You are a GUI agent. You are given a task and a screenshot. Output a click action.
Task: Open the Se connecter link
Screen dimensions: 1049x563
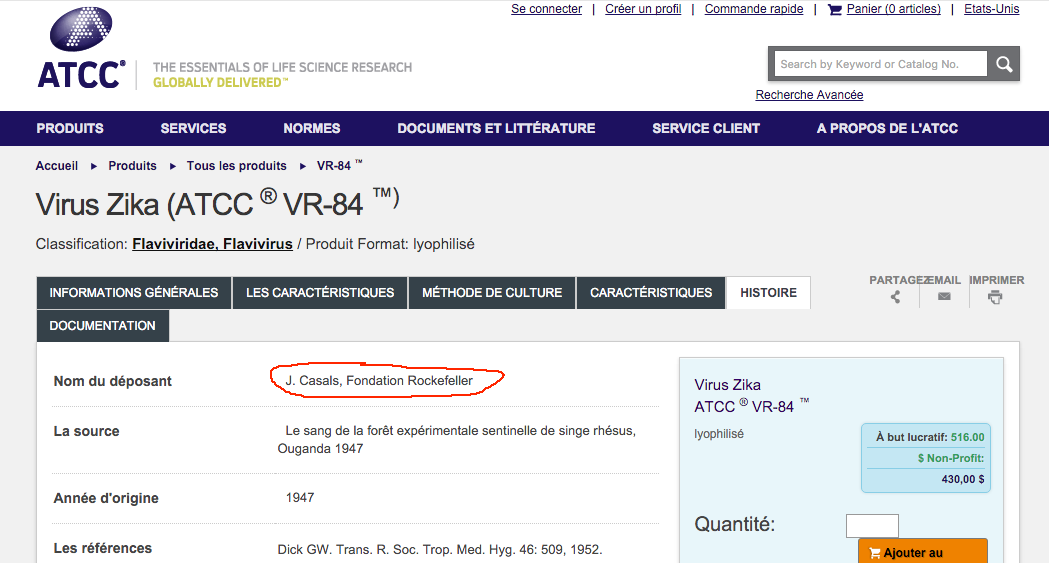546,9
